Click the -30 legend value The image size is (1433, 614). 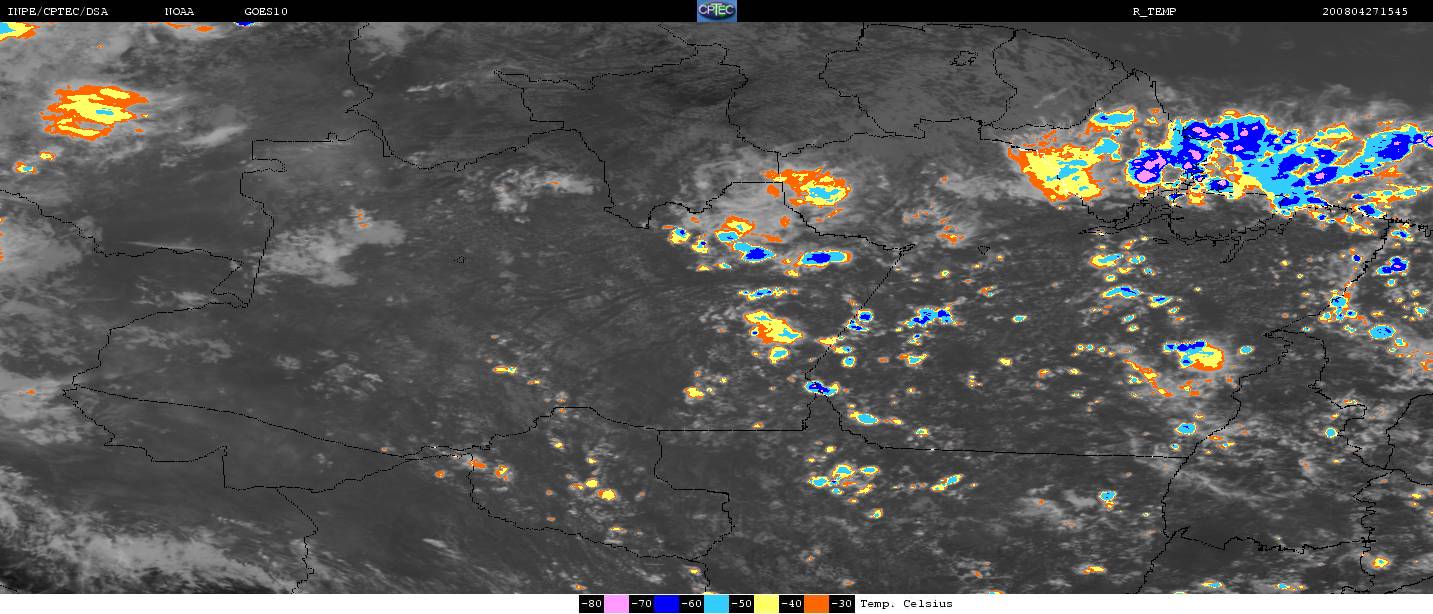coord(842,604)
